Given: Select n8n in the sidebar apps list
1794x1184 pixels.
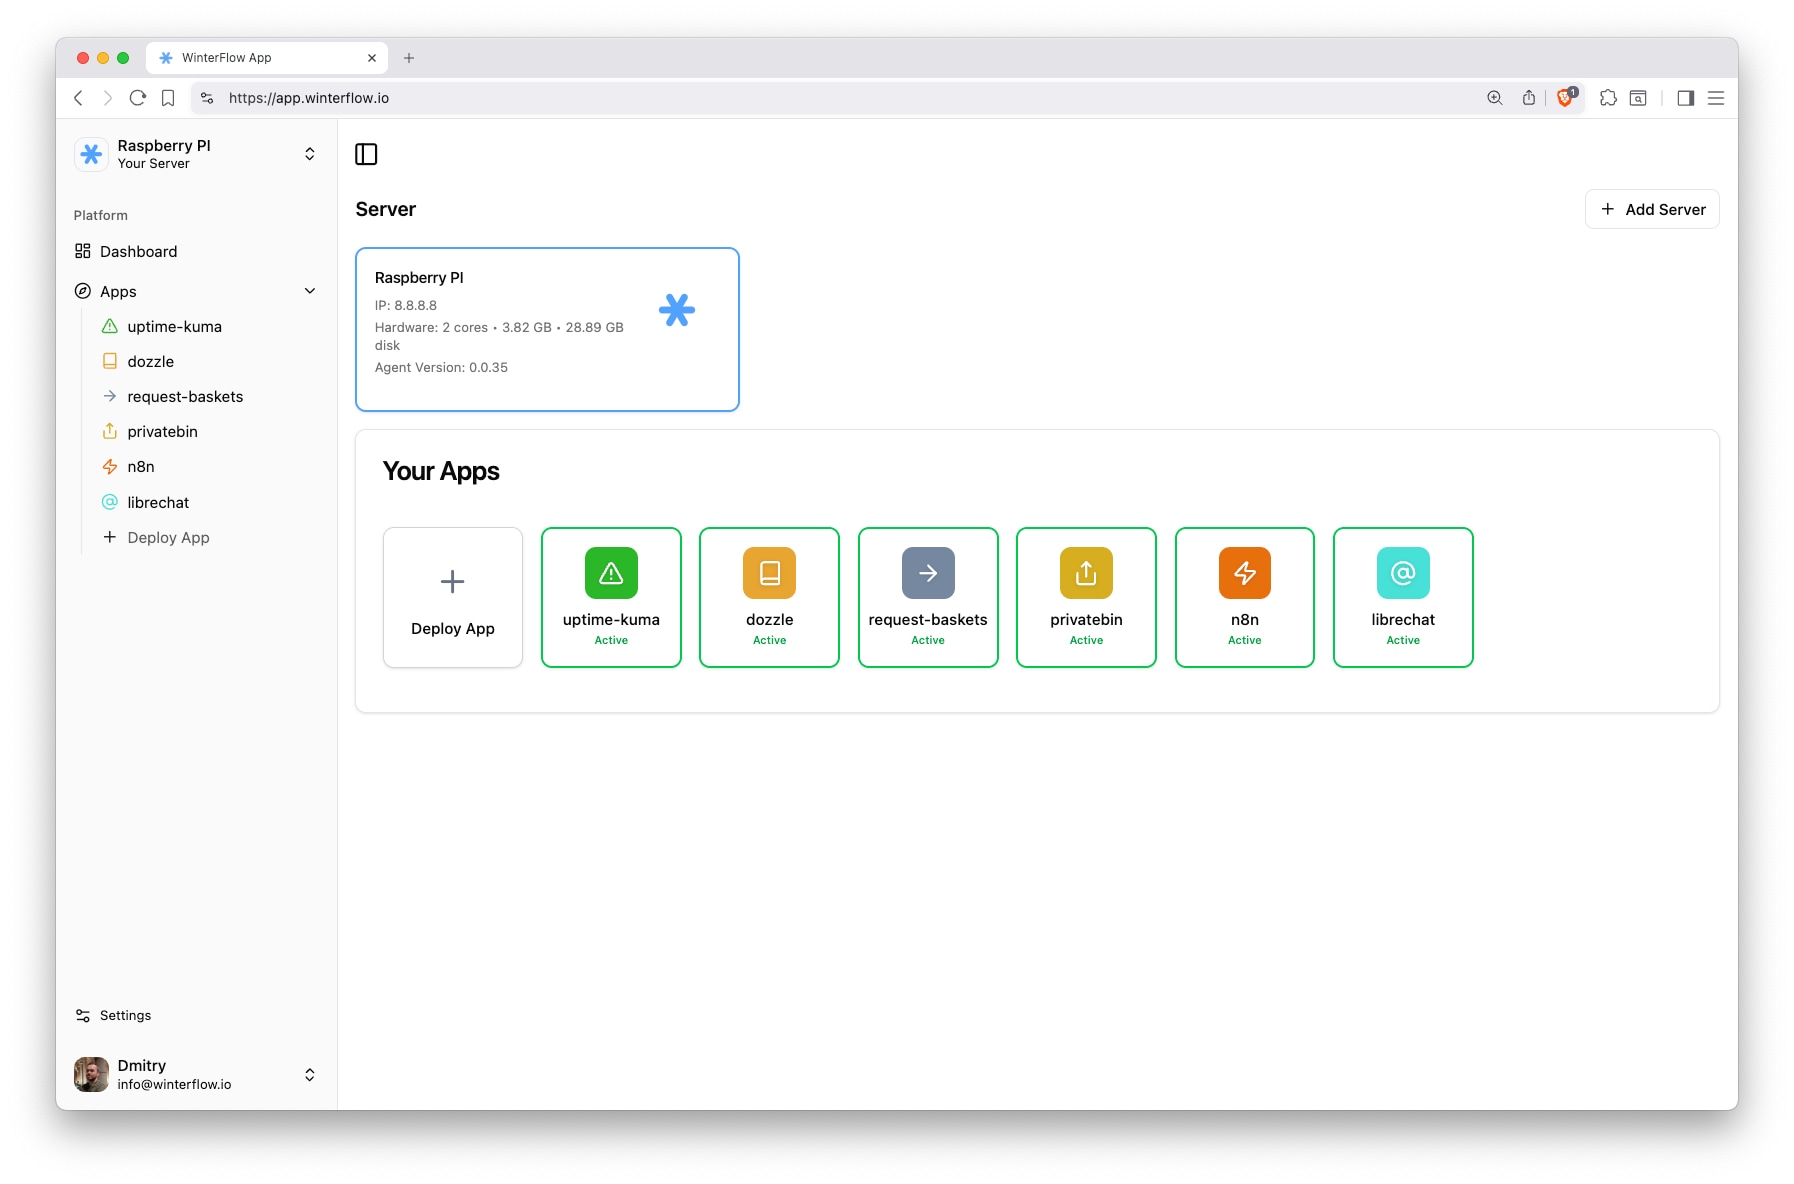Looking at the screenshot, I should click(x=208, y=466).
